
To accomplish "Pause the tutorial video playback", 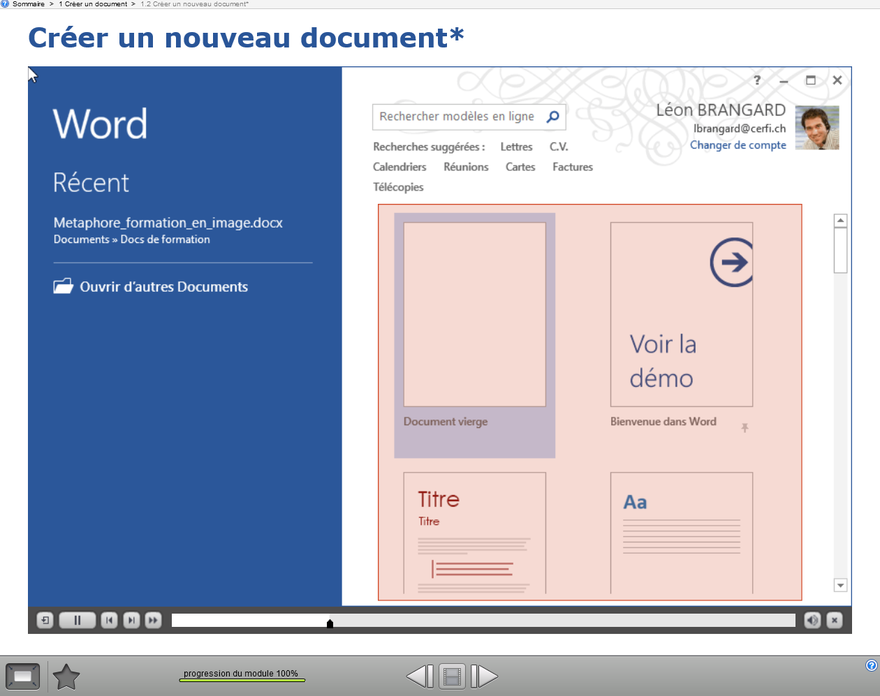I will click(x=77, y=621).
